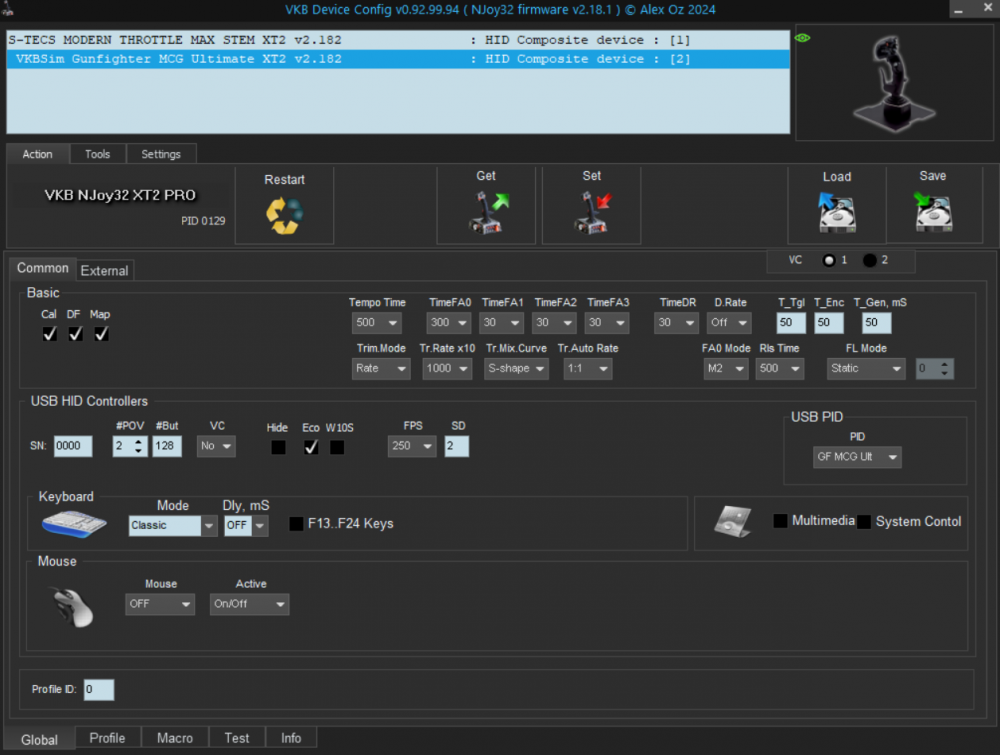Click the keyboard icon in the Keyboard section
Viewport: 1000px width, 755px height.
[72, 522]
